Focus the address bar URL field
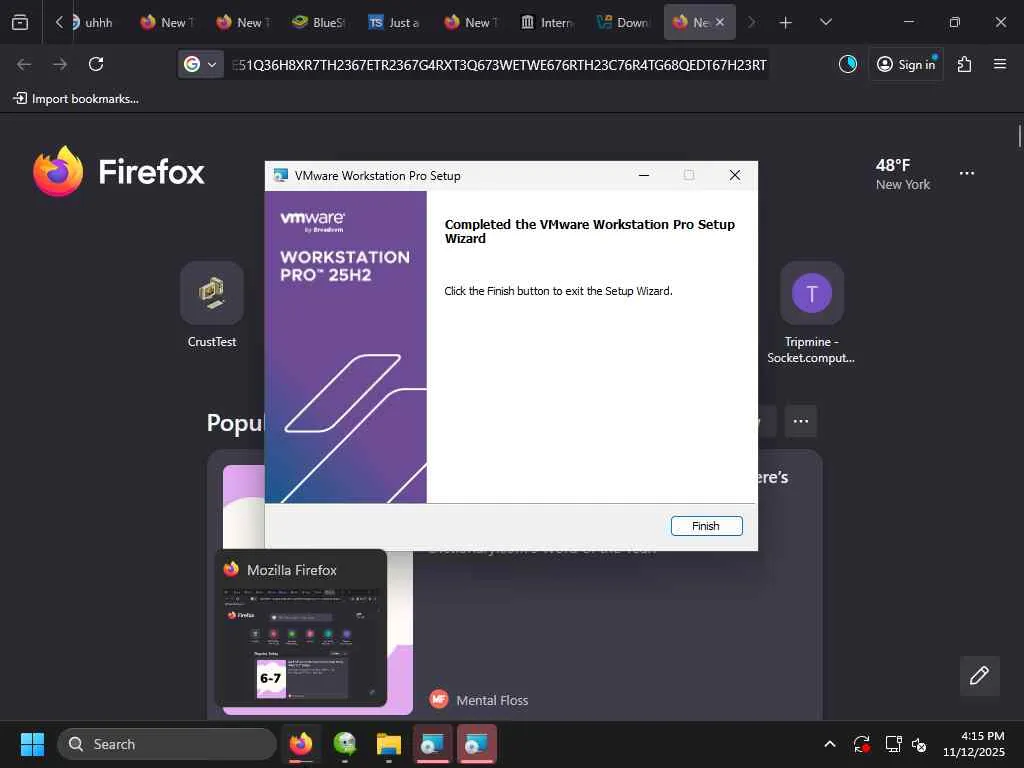The image size is (1024, 768). (499, 65)
